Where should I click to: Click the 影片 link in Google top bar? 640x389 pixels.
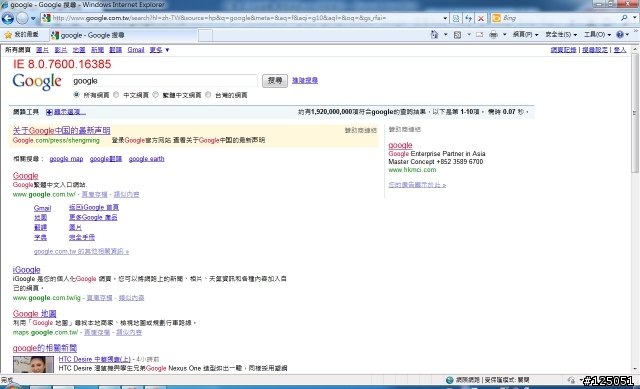(60, 50)
